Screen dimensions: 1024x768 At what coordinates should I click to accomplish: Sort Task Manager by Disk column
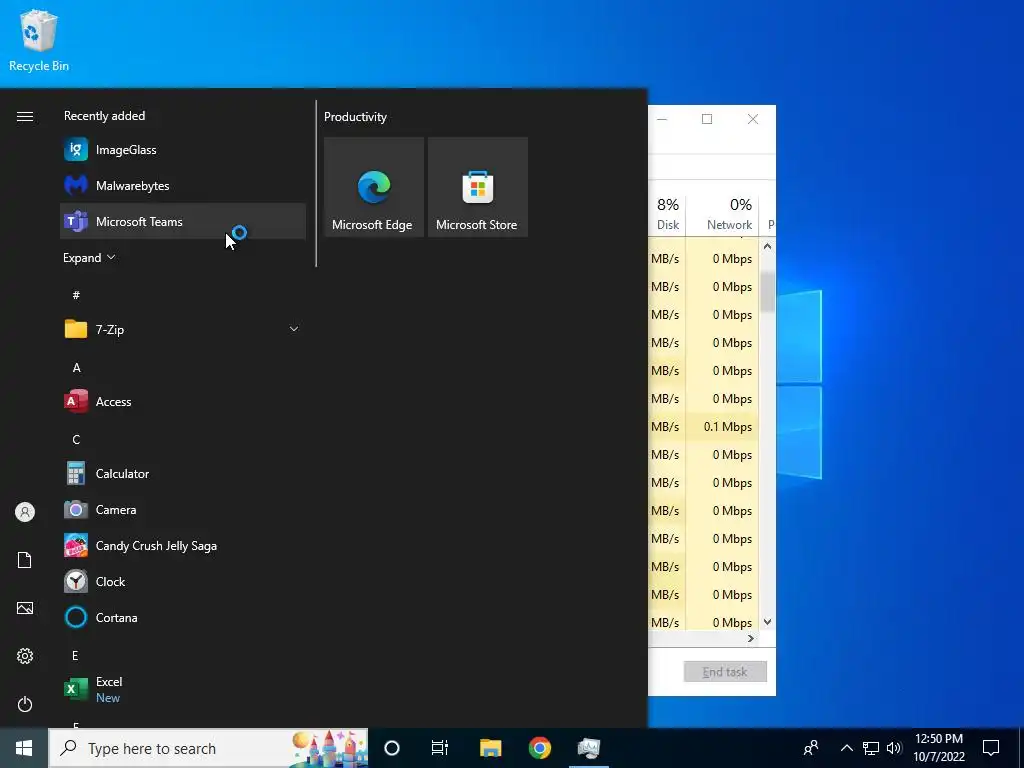[x=667, y=214]
